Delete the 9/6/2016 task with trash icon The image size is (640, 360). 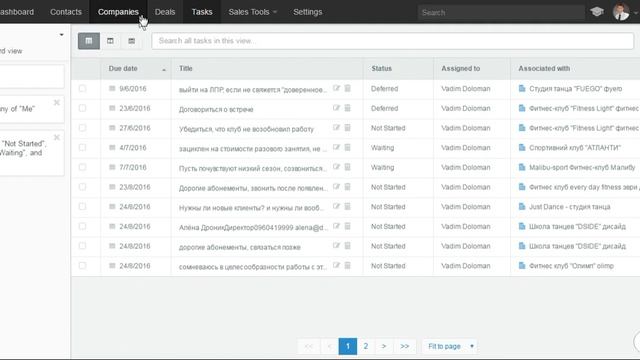347,88
